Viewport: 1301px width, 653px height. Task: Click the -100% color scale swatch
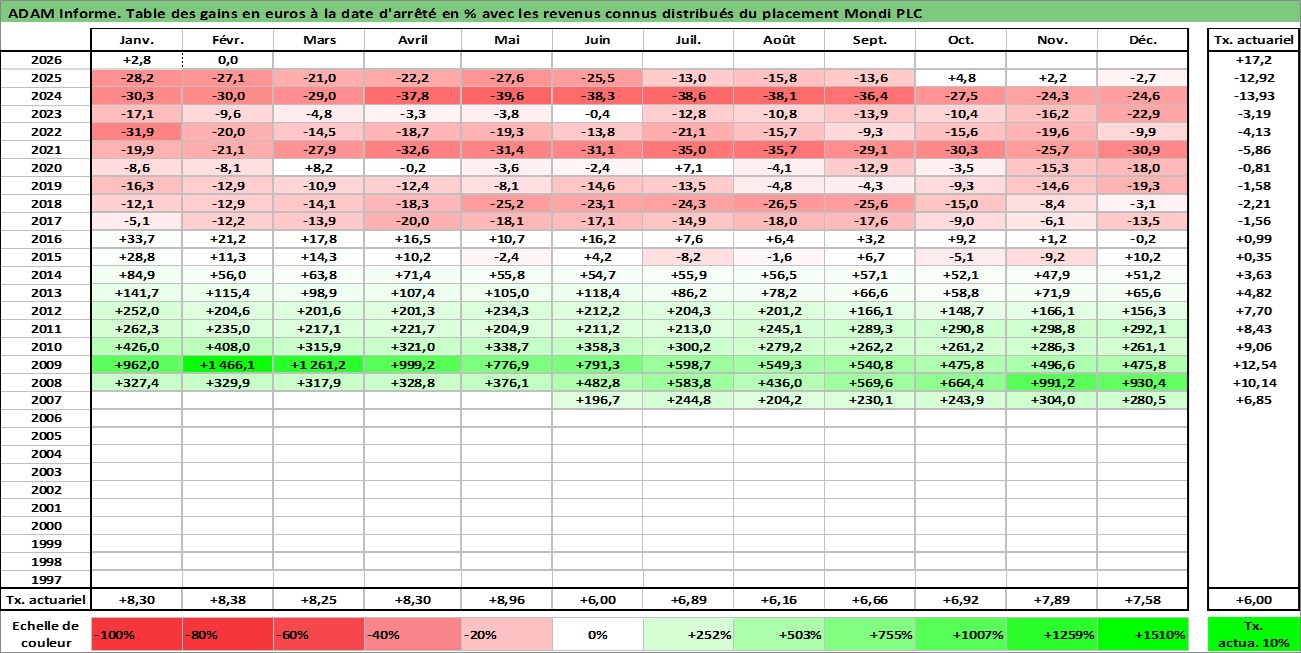(x=136, y=634)
